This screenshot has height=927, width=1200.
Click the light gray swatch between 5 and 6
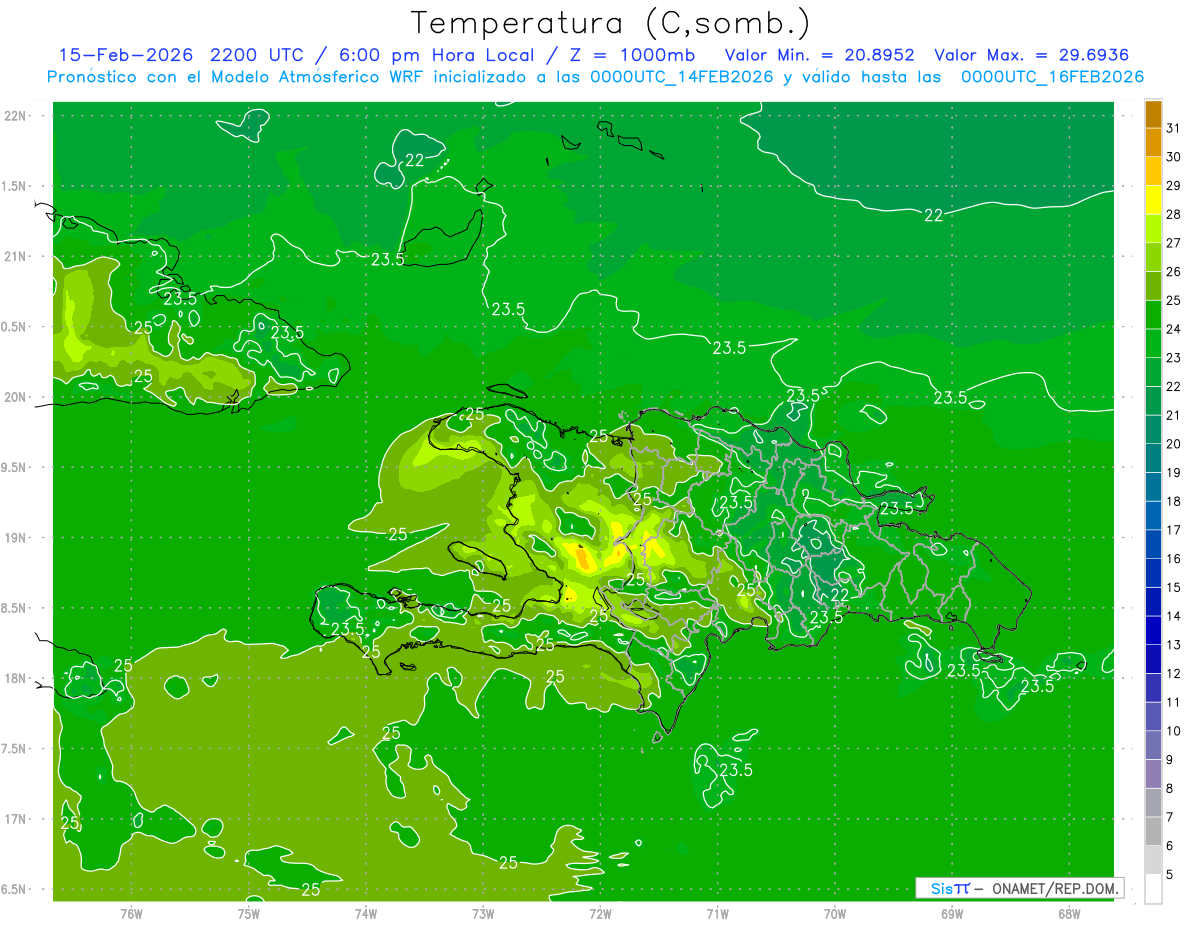point(1153,860)
